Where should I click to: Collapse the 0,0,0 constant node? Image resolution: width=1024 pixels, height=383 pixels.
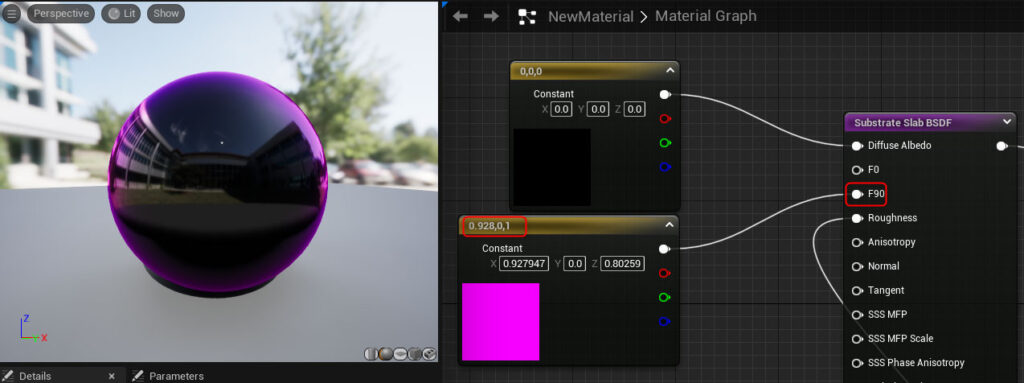point(669,71)
